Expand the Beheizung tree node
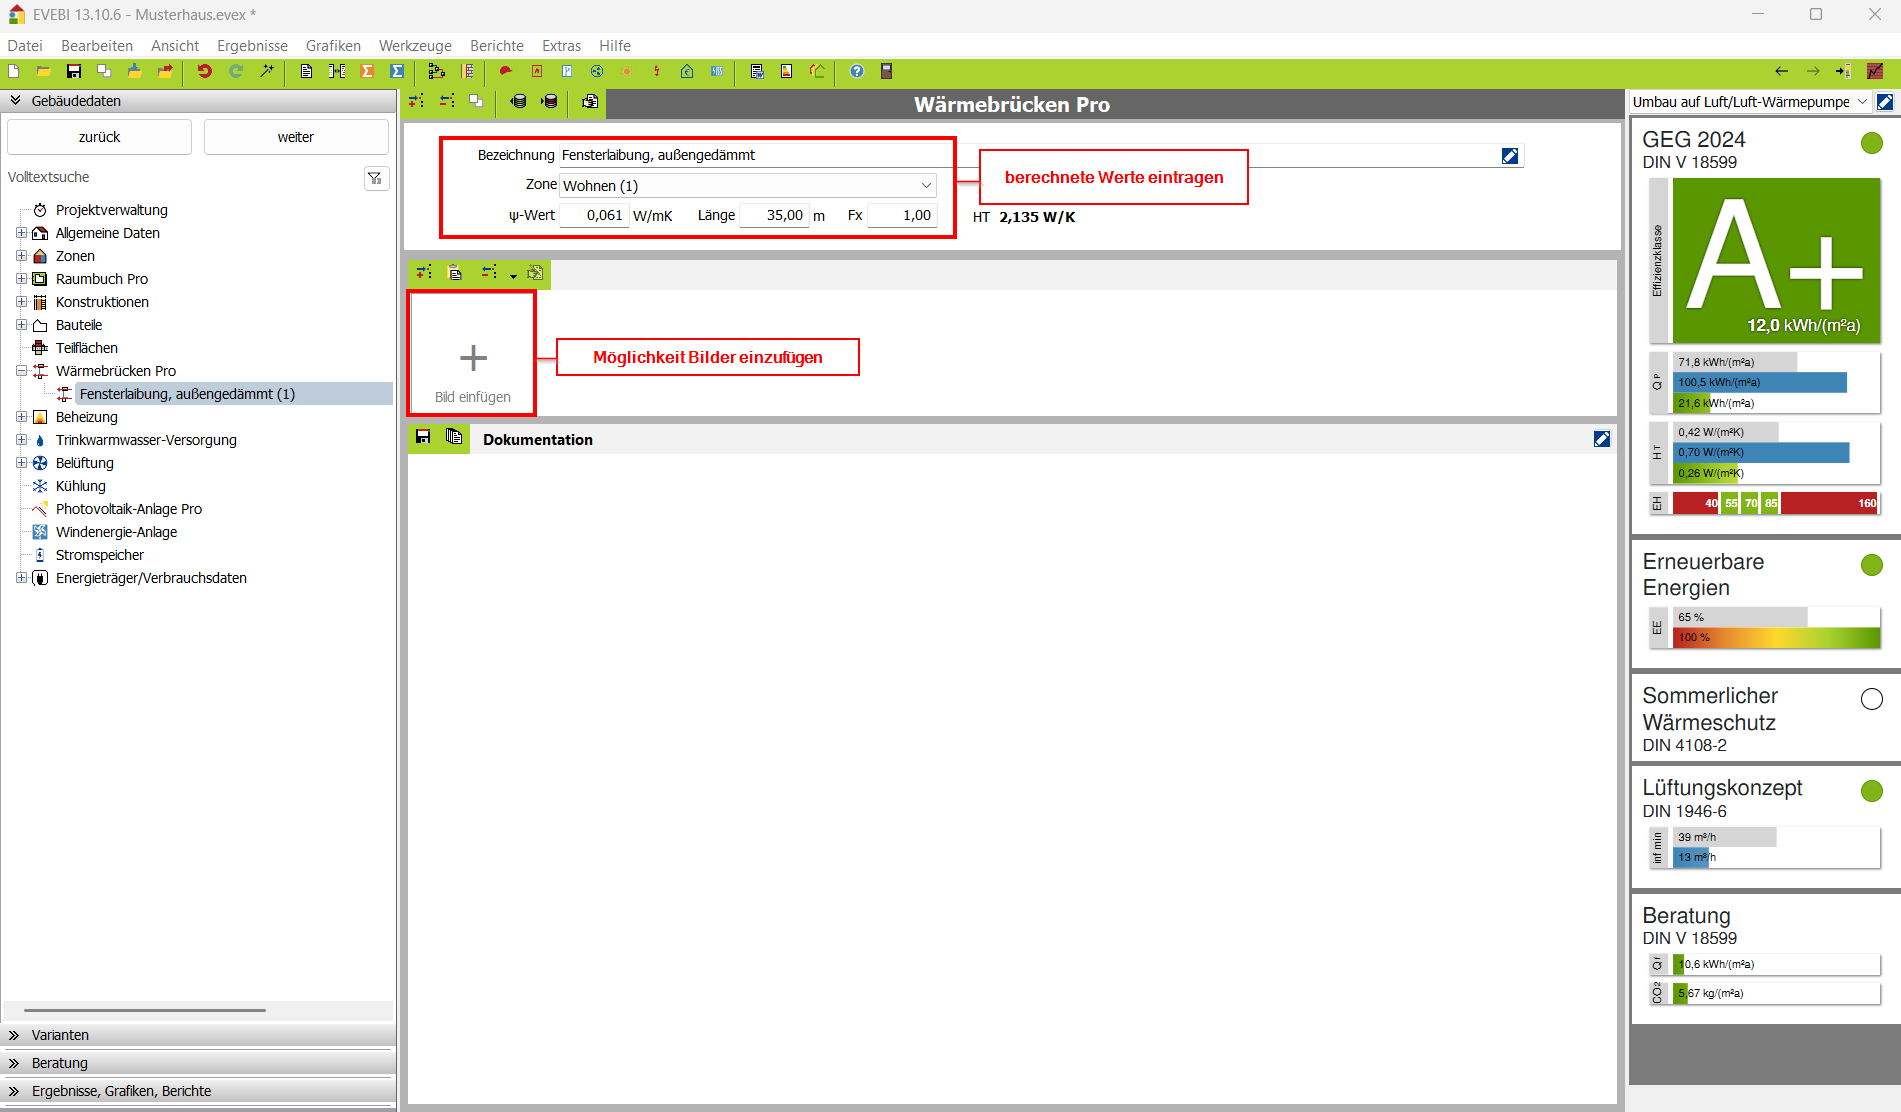 pos(21,417)
